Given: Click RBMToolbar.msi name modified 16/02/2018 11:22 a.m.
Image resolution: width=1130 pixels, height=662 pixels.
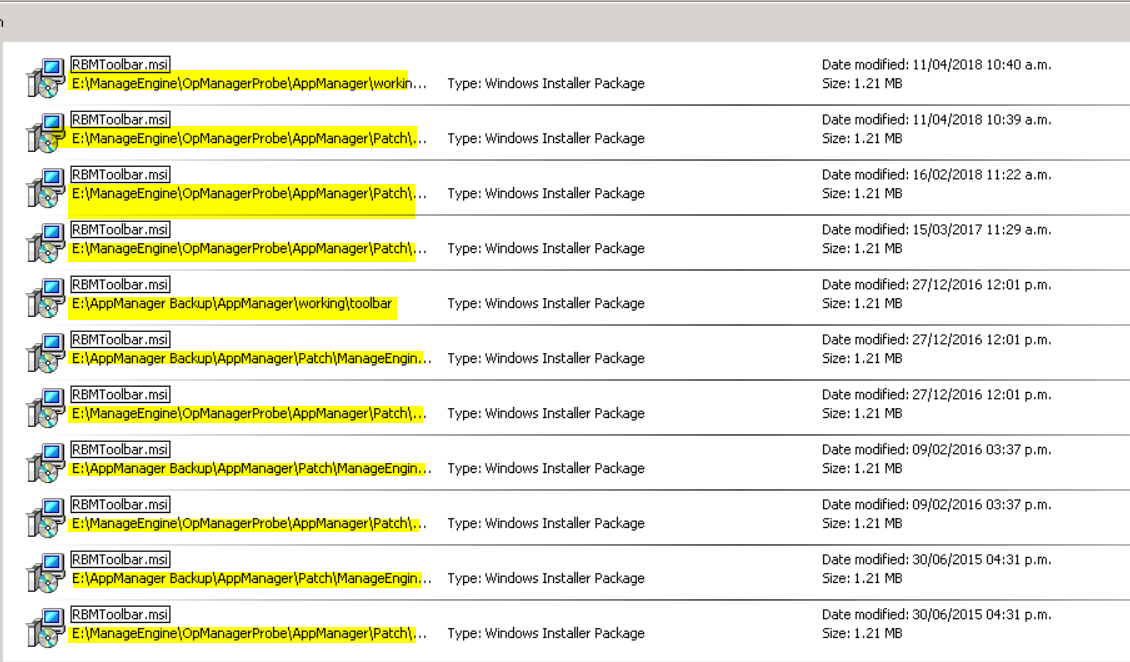Looking at the screenshot, I should pos(120,174).
